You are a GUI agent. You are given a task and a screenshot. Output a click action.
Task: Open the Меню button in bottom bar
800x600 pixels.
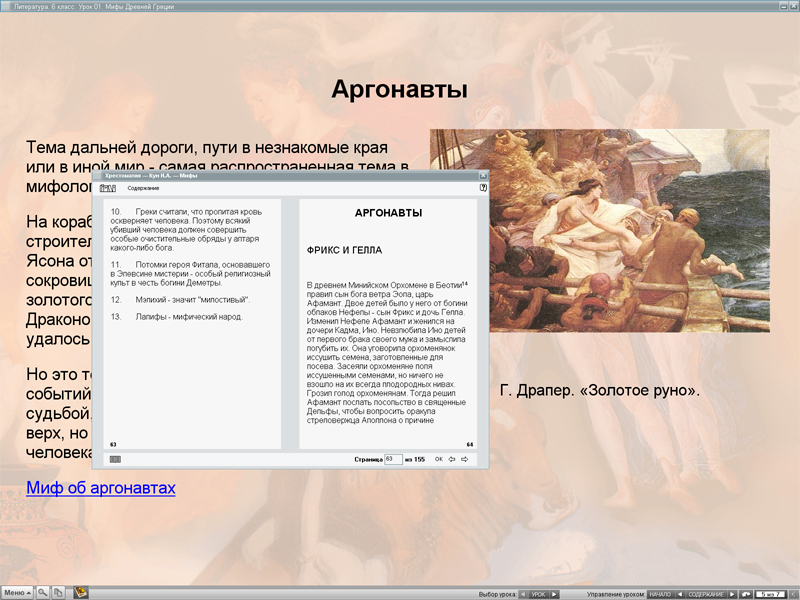17,592
